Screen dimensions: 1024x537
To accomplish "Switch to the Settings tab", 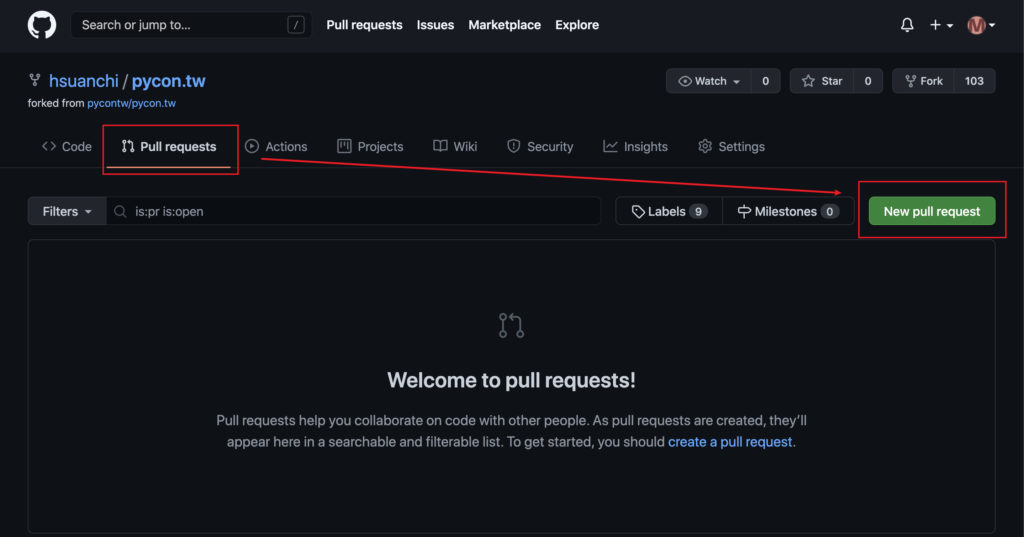I will [731, 146].
